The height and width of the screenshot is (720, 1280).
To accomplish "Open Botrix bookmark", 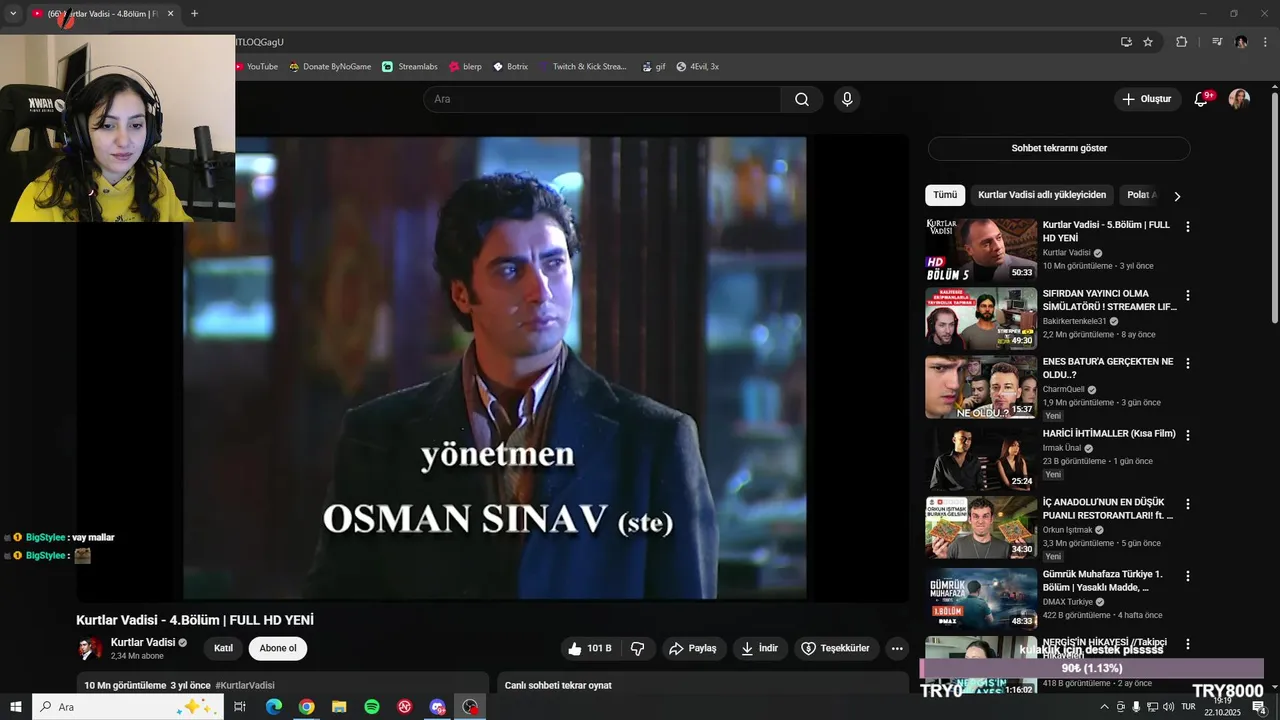I will (509, 67).
